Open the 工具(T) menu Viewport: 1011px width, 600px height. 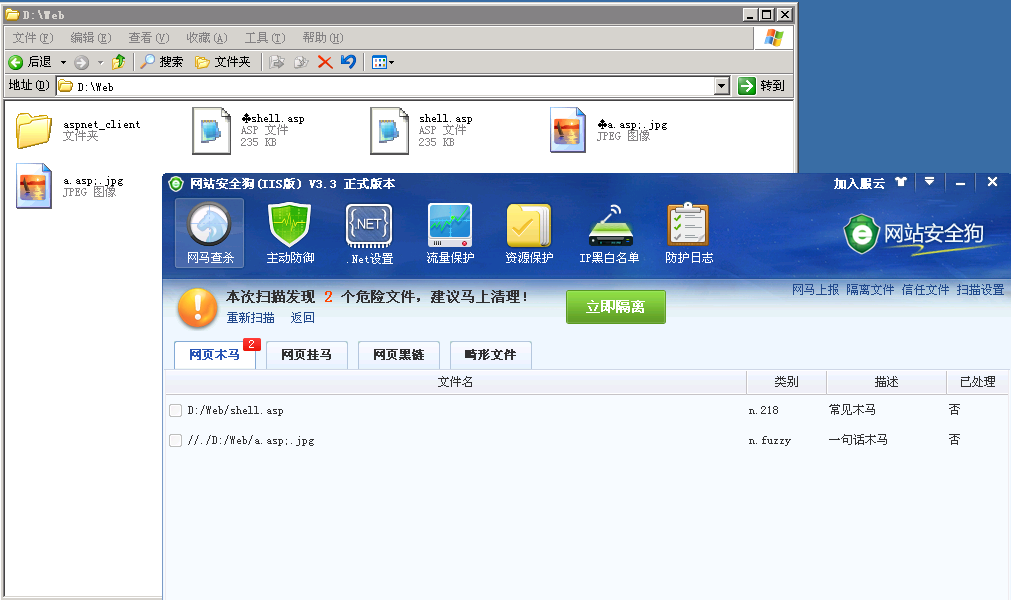click(x=265, y=38)
